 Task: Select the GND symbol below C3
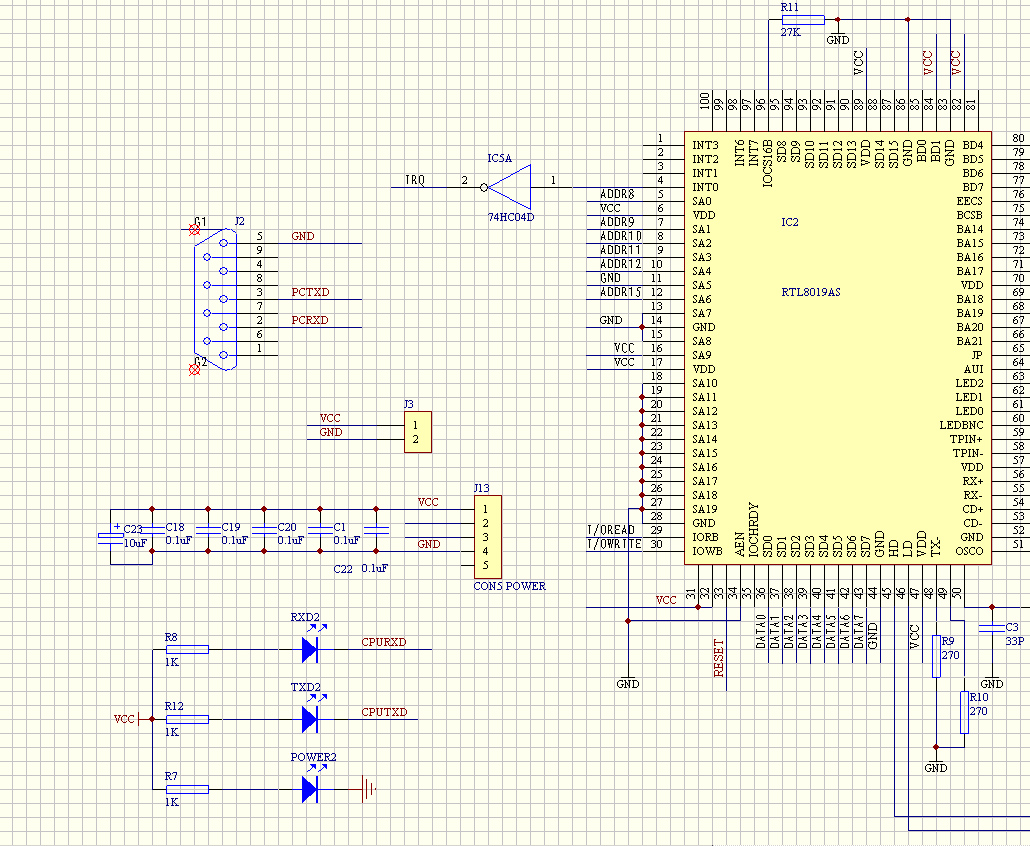pos(992,681)
